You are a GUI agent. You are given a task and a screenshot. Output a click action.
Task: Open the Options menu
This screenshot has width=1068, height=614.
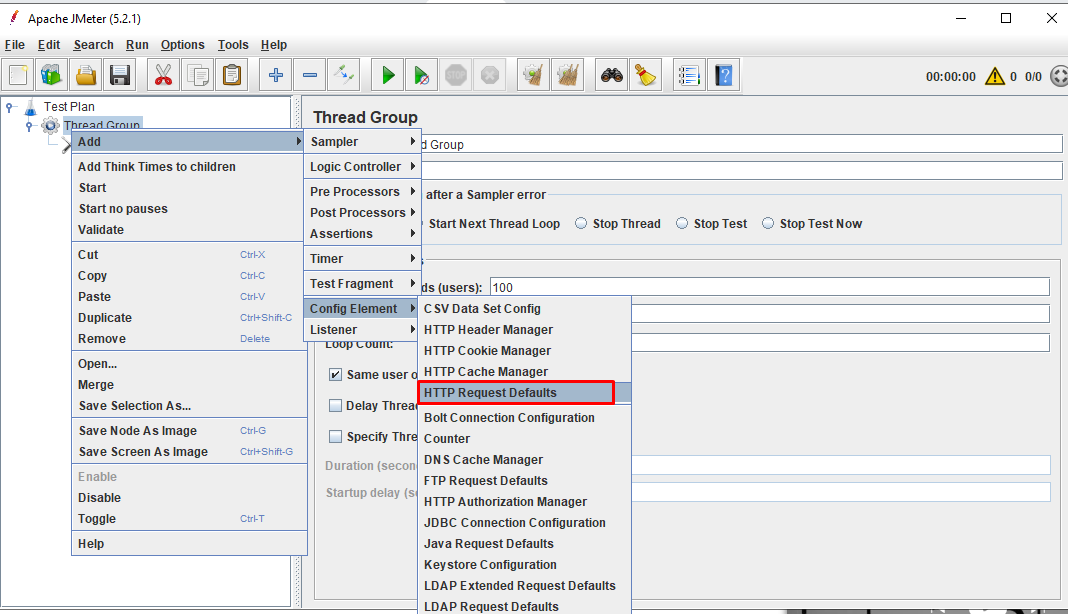[182, 44]
